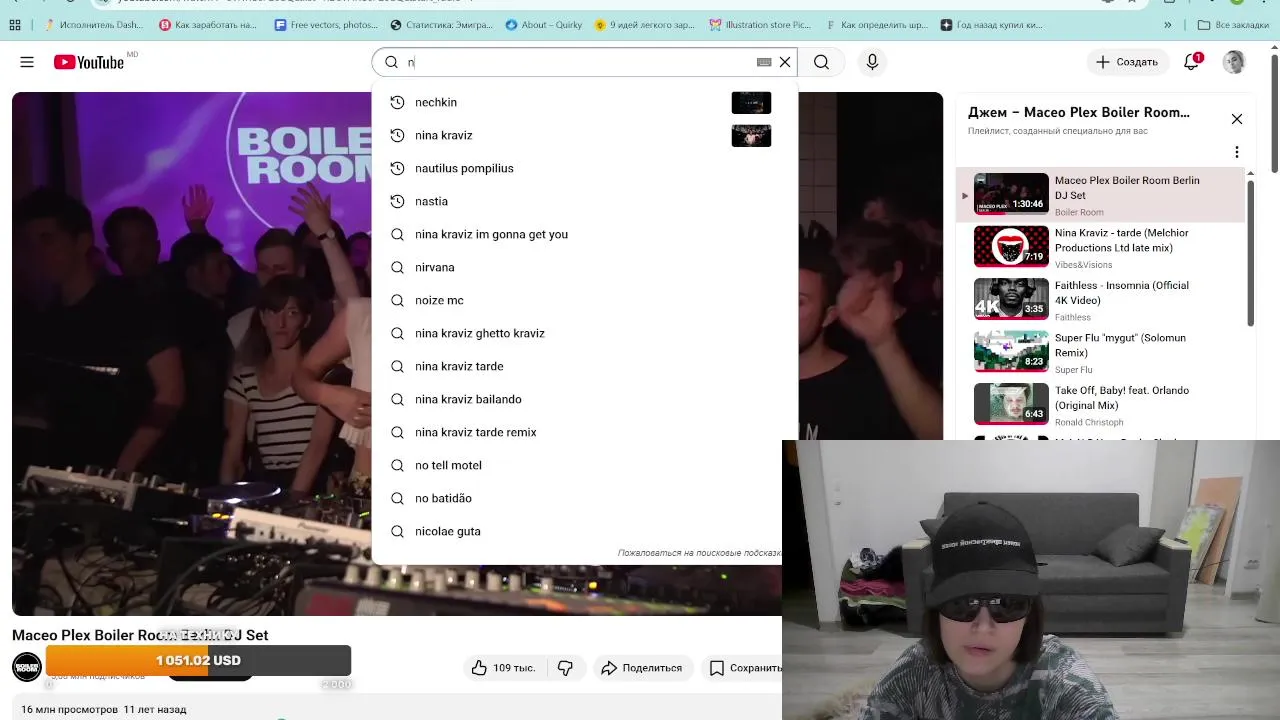Play Take Off, Baby! playlist thumbnail

tap(1011, 404)
